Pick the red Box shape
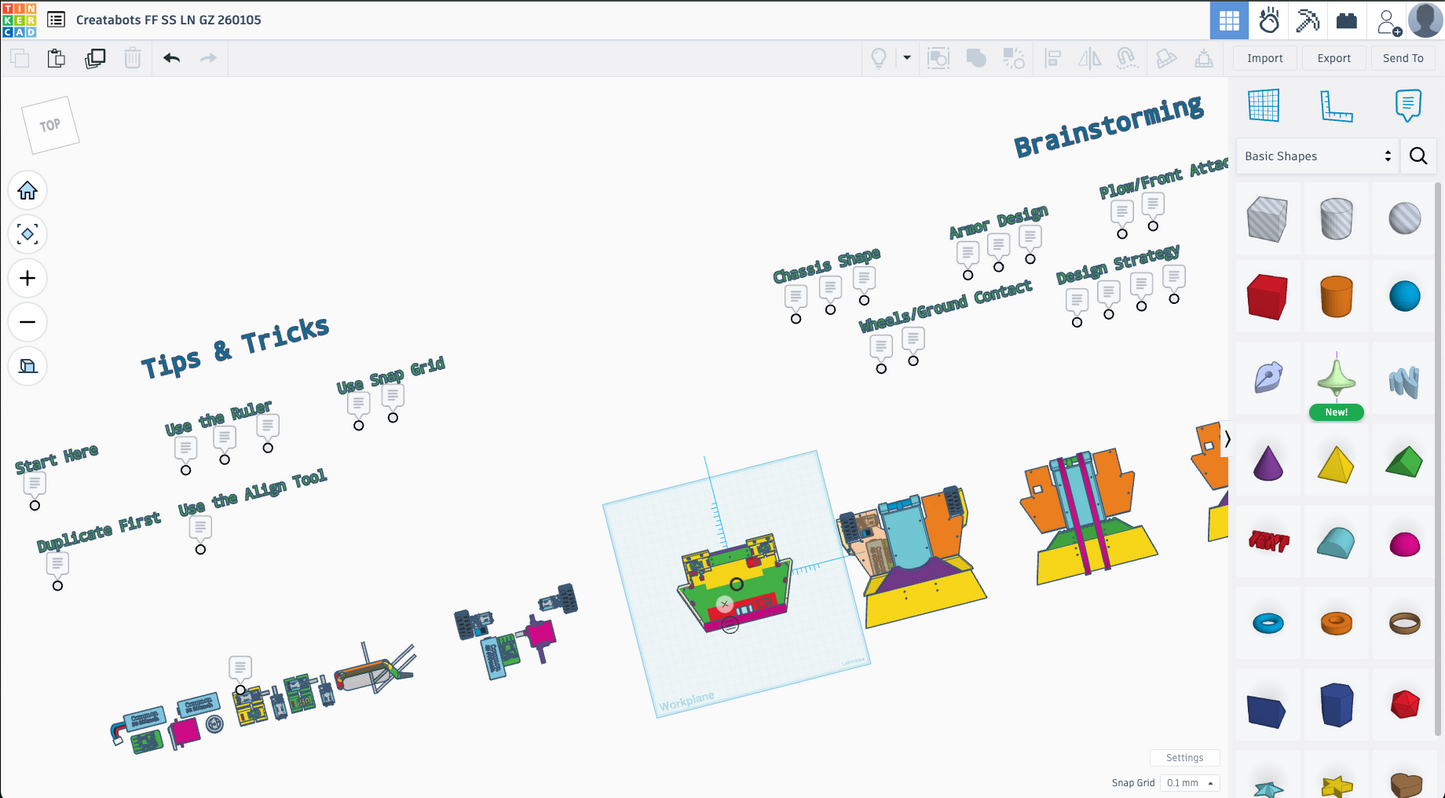1445x798 pixels. 1267,297
